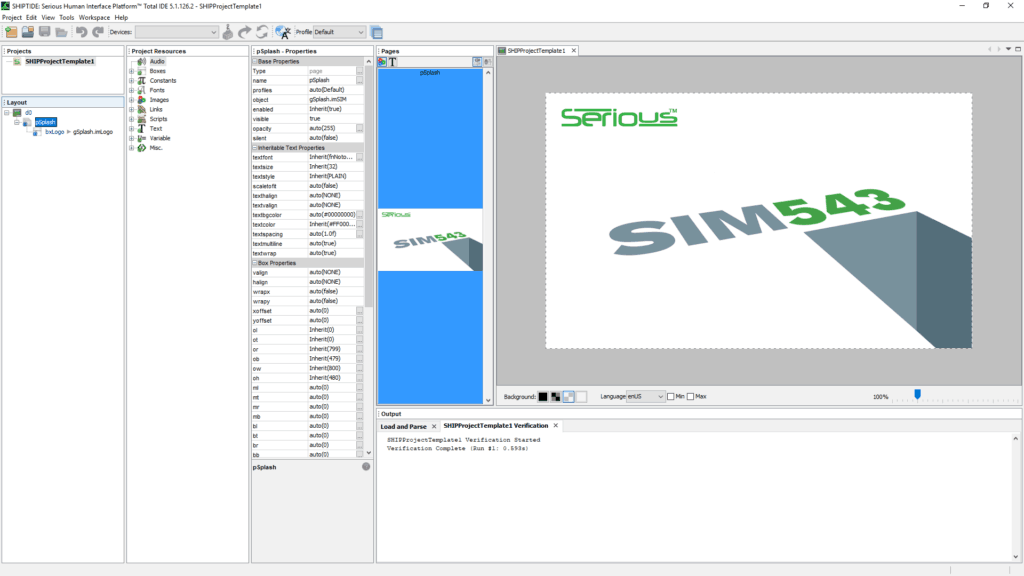
Task: Expand the Boxes resource node
Action: pyautogui.click(x=131, y=71)
